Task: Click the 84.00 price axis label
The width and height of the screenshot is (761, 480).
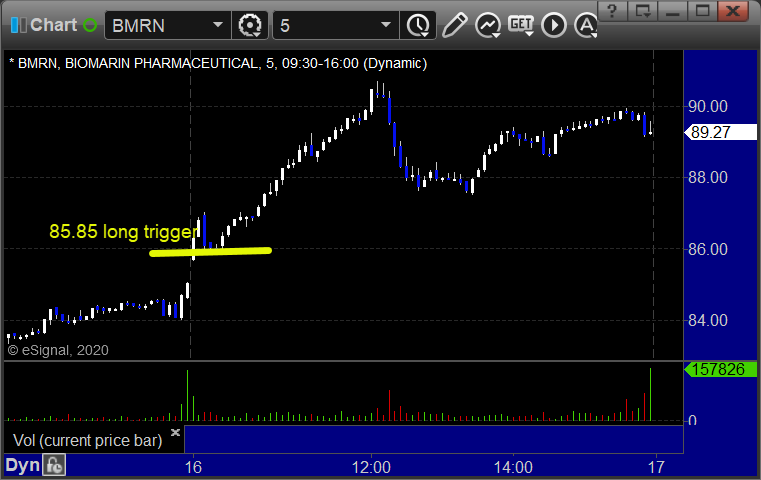Action: point(708,320)
